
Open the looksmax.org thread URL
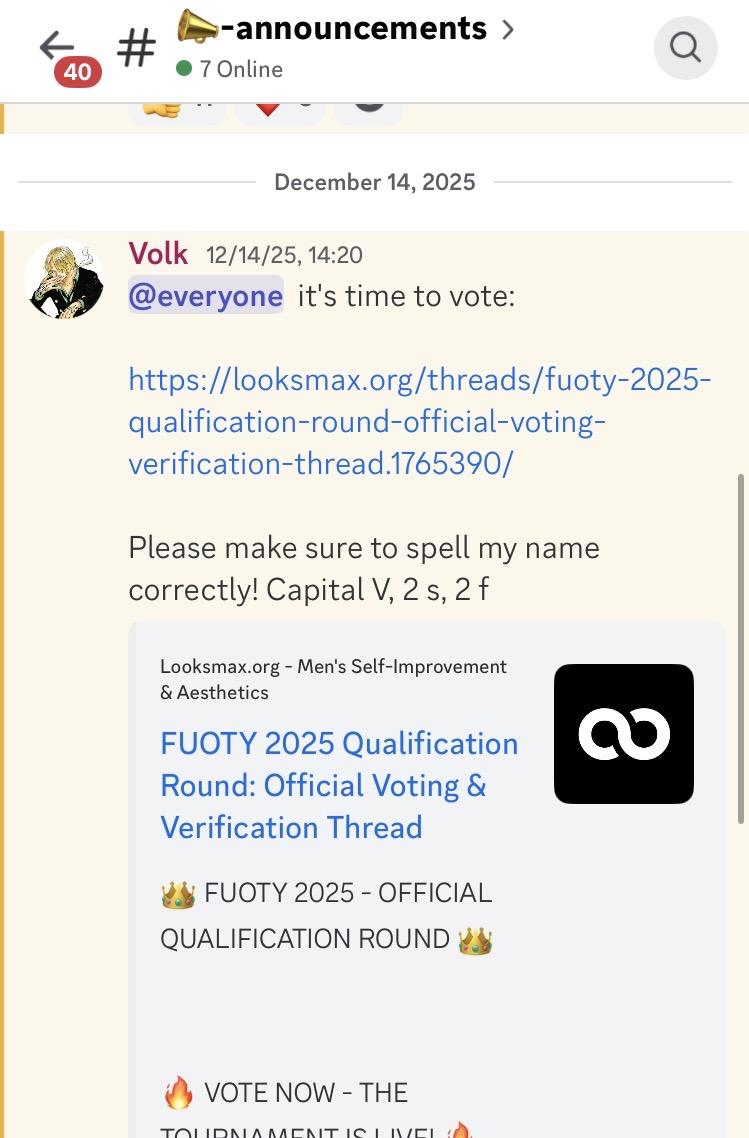420,422
